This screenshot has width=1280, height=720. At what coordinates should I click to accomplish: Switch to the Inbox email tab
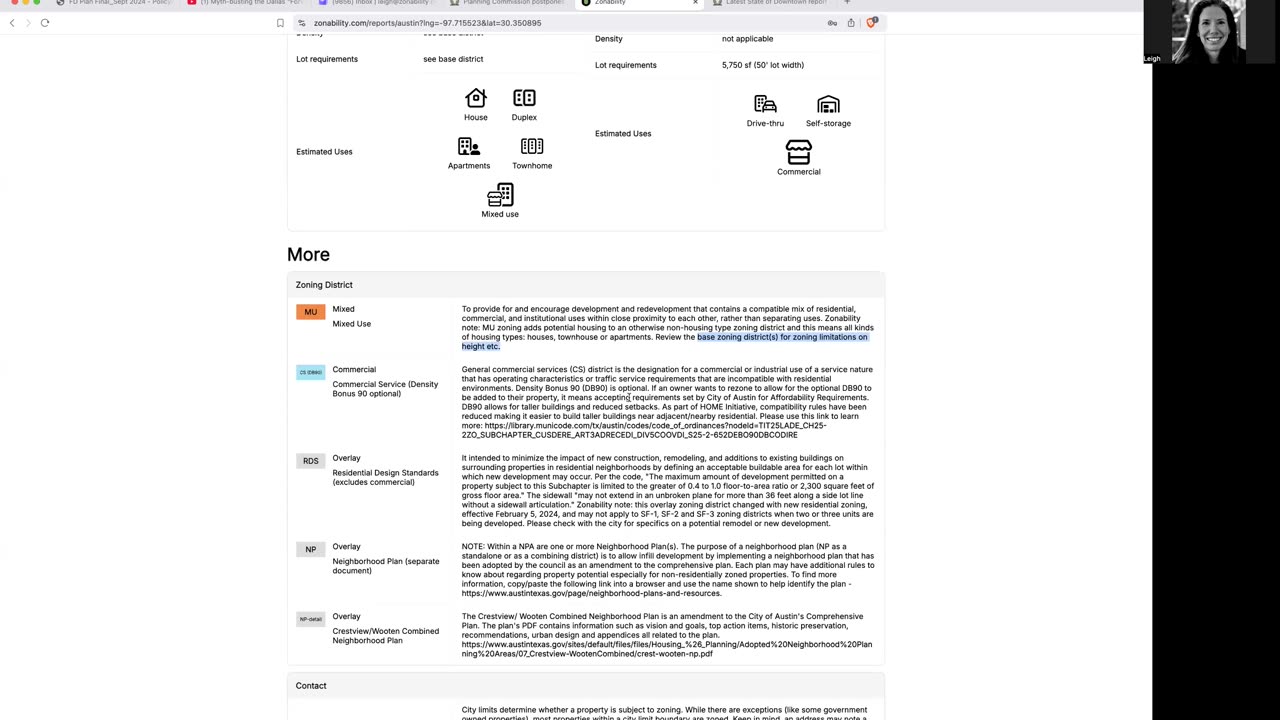(377, 3)
